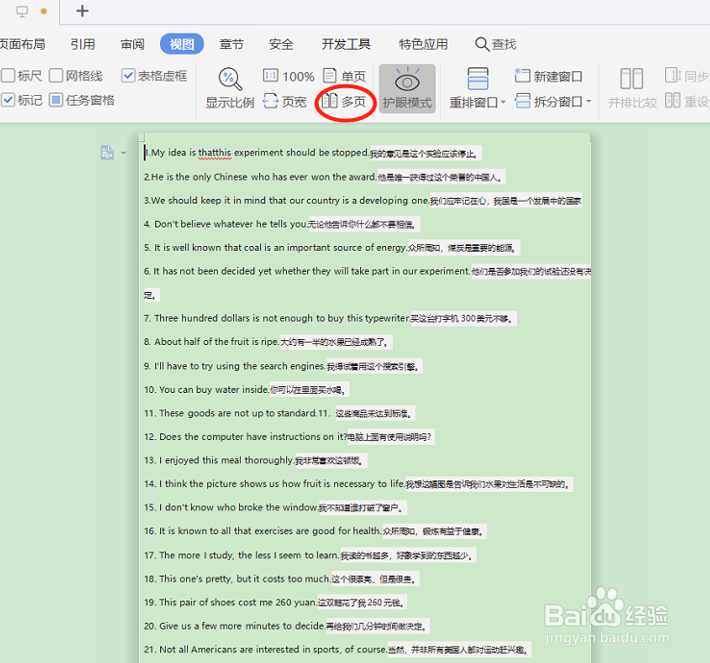The width and height of the screenshot is (710, 663).
Task: Click line '15. I don't know who broke'
Action: tap(273, 508)
